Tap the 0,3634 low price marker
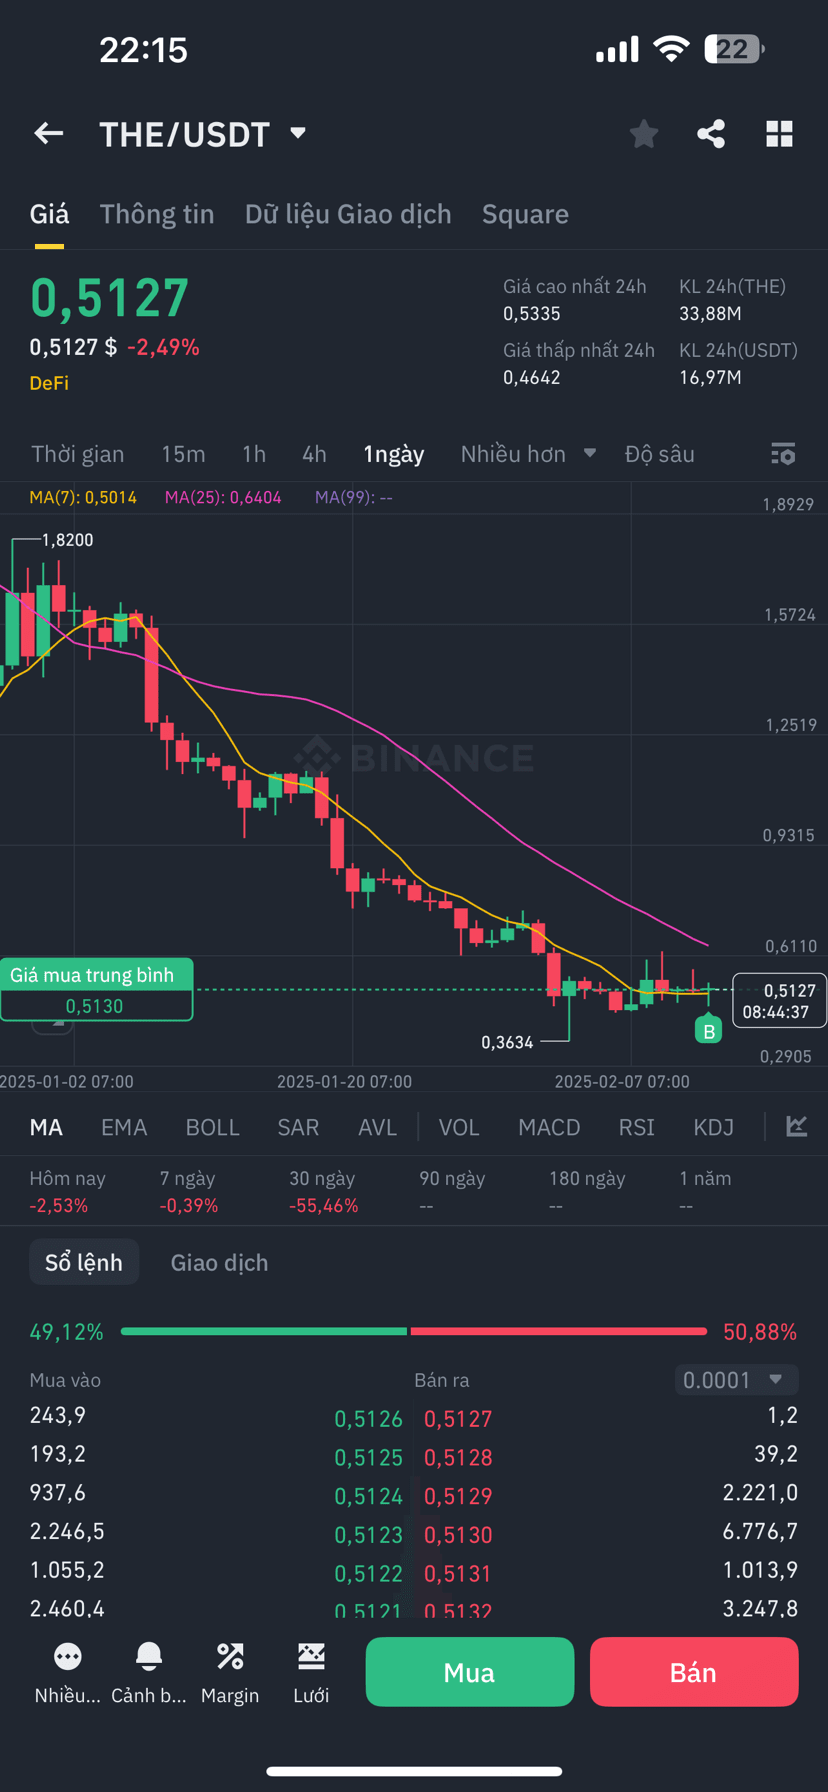 507,1042
